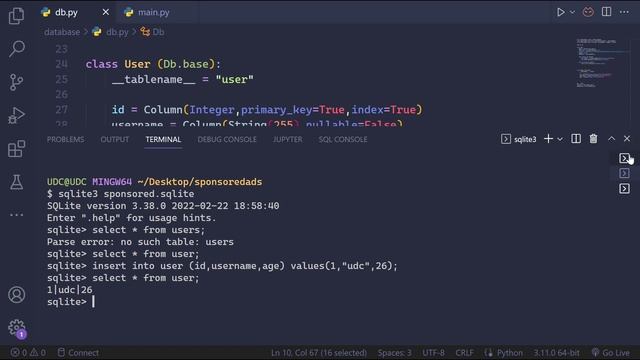Click the __tablename__ = "user" code line
The width and height of the screenshot is (640, 360).
click(182, 79)
